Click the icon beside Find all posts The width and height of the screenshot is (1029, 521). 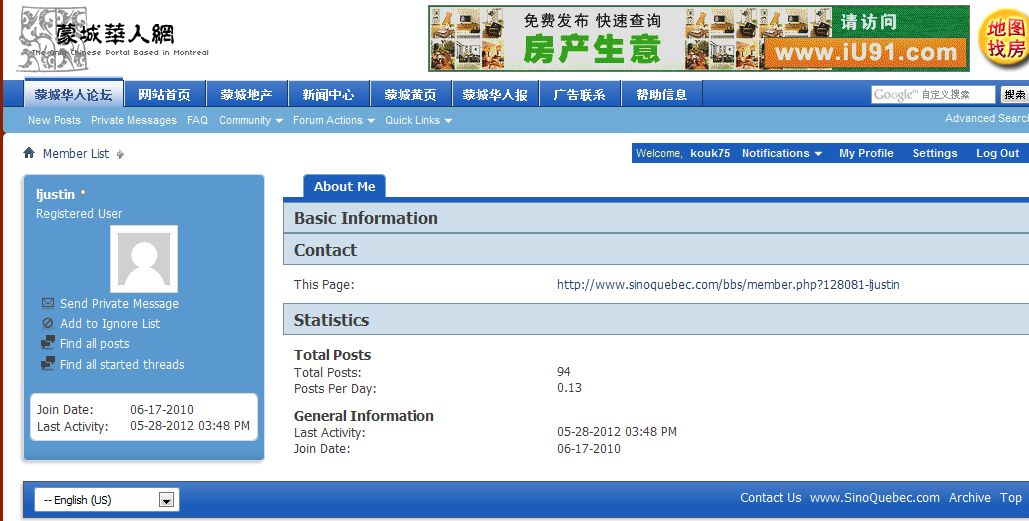click(48, 343)
